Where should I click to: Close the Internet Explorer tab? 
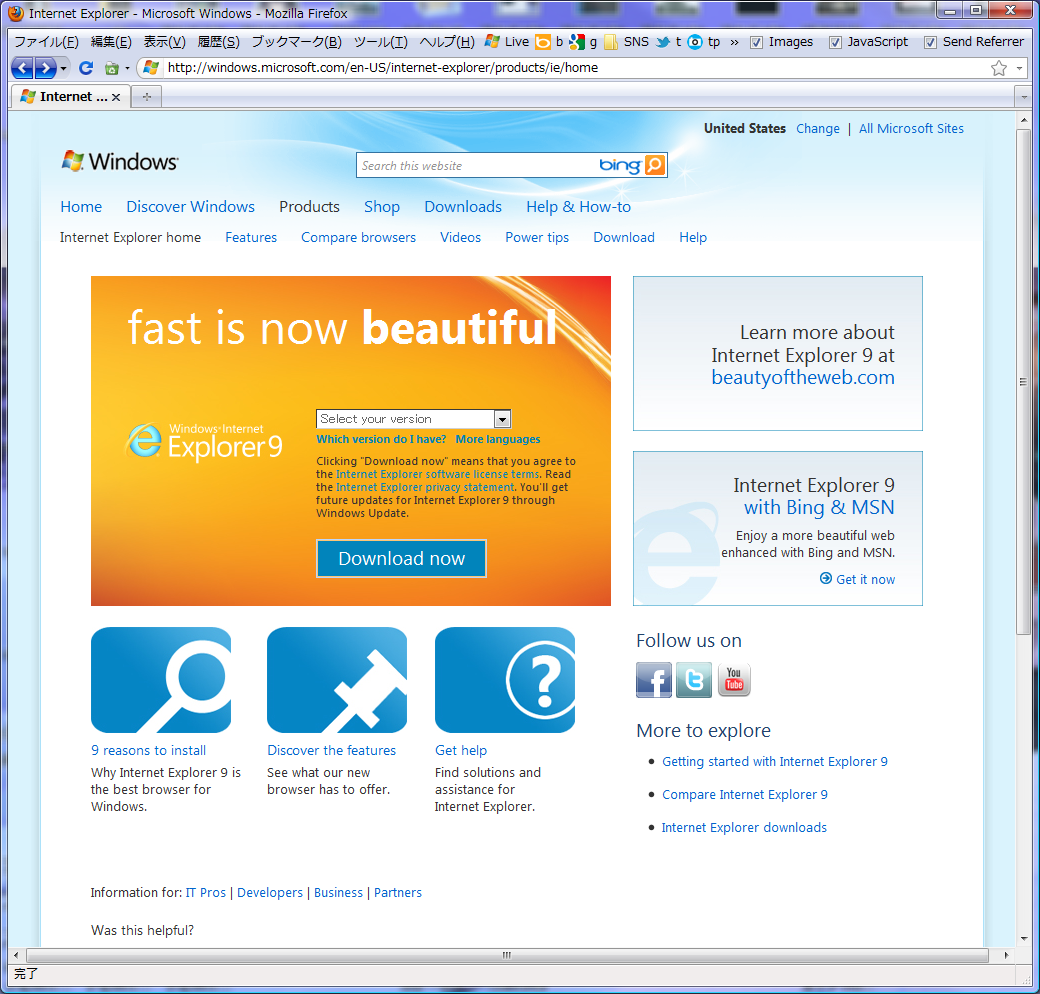pos(116,97)
